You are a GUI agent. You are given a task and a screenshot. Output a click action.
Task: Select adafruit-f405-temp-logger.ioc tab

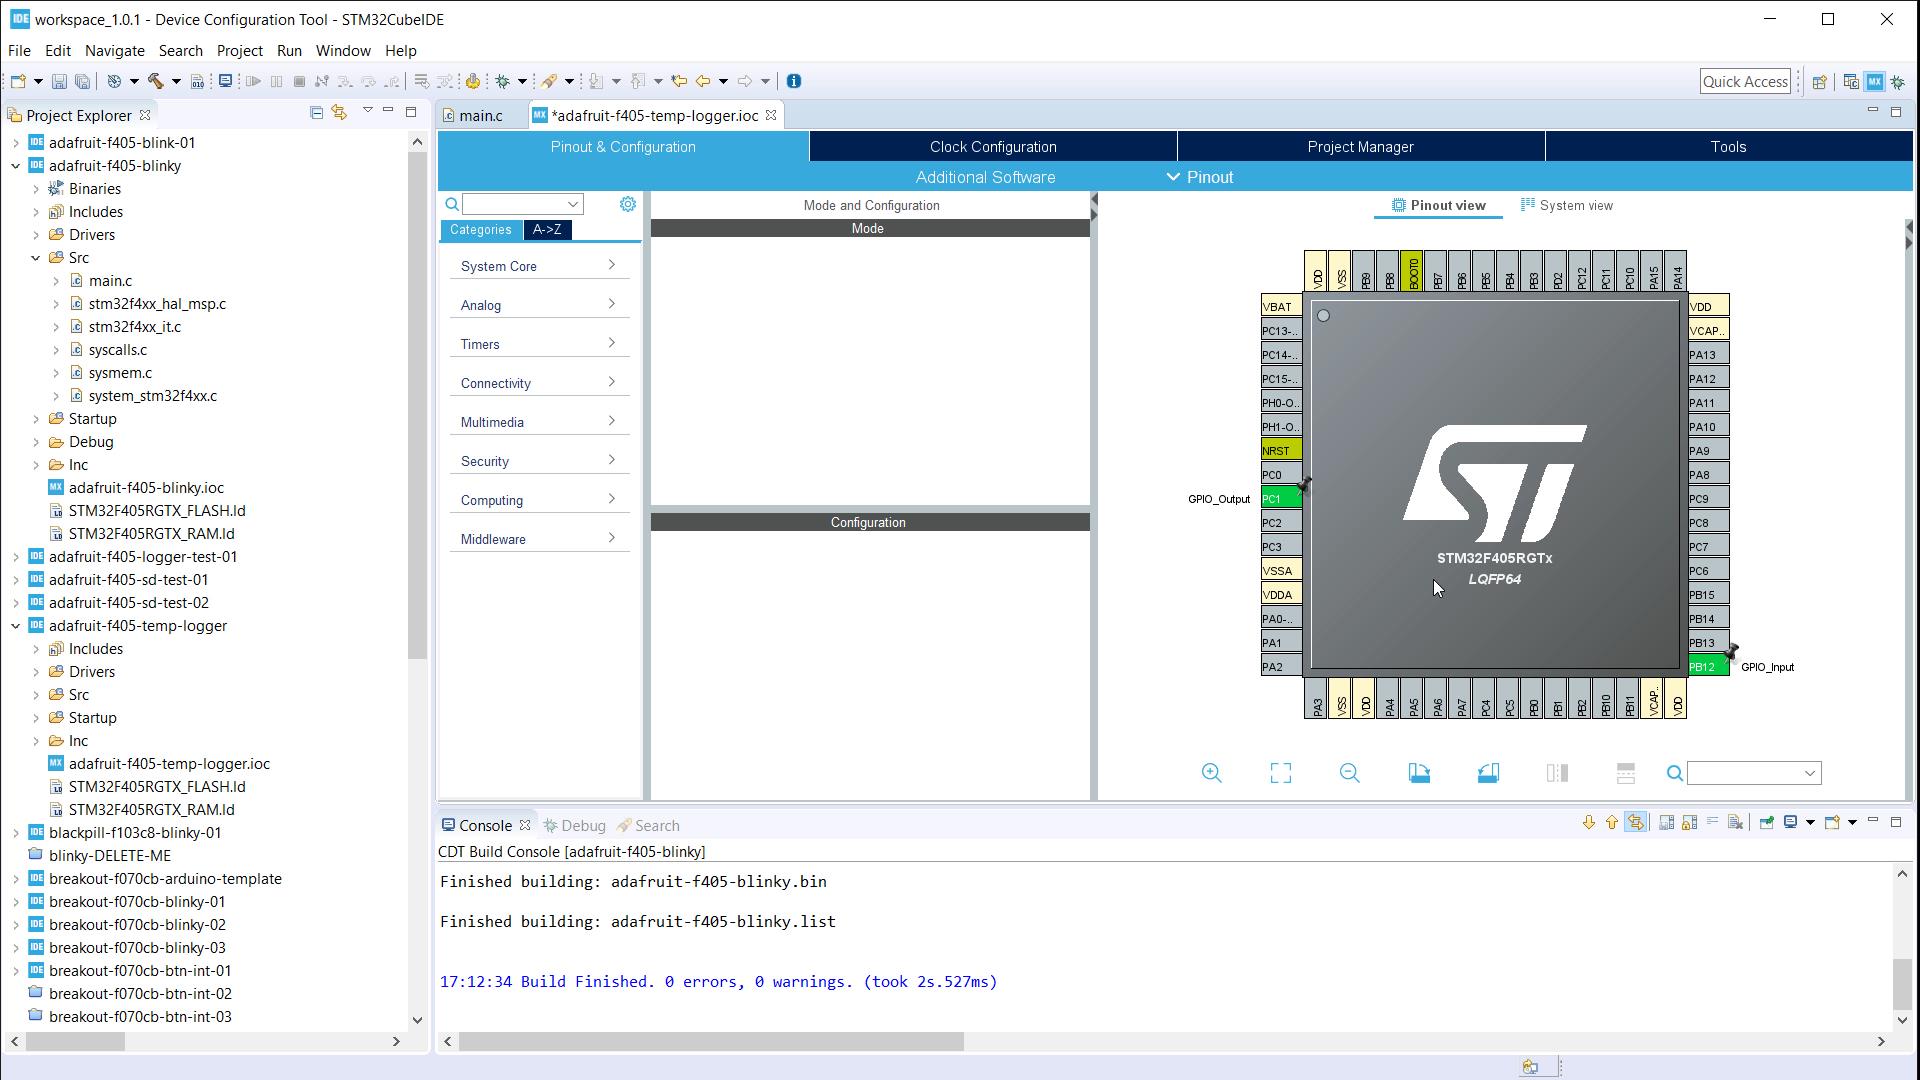click(654, 115)
